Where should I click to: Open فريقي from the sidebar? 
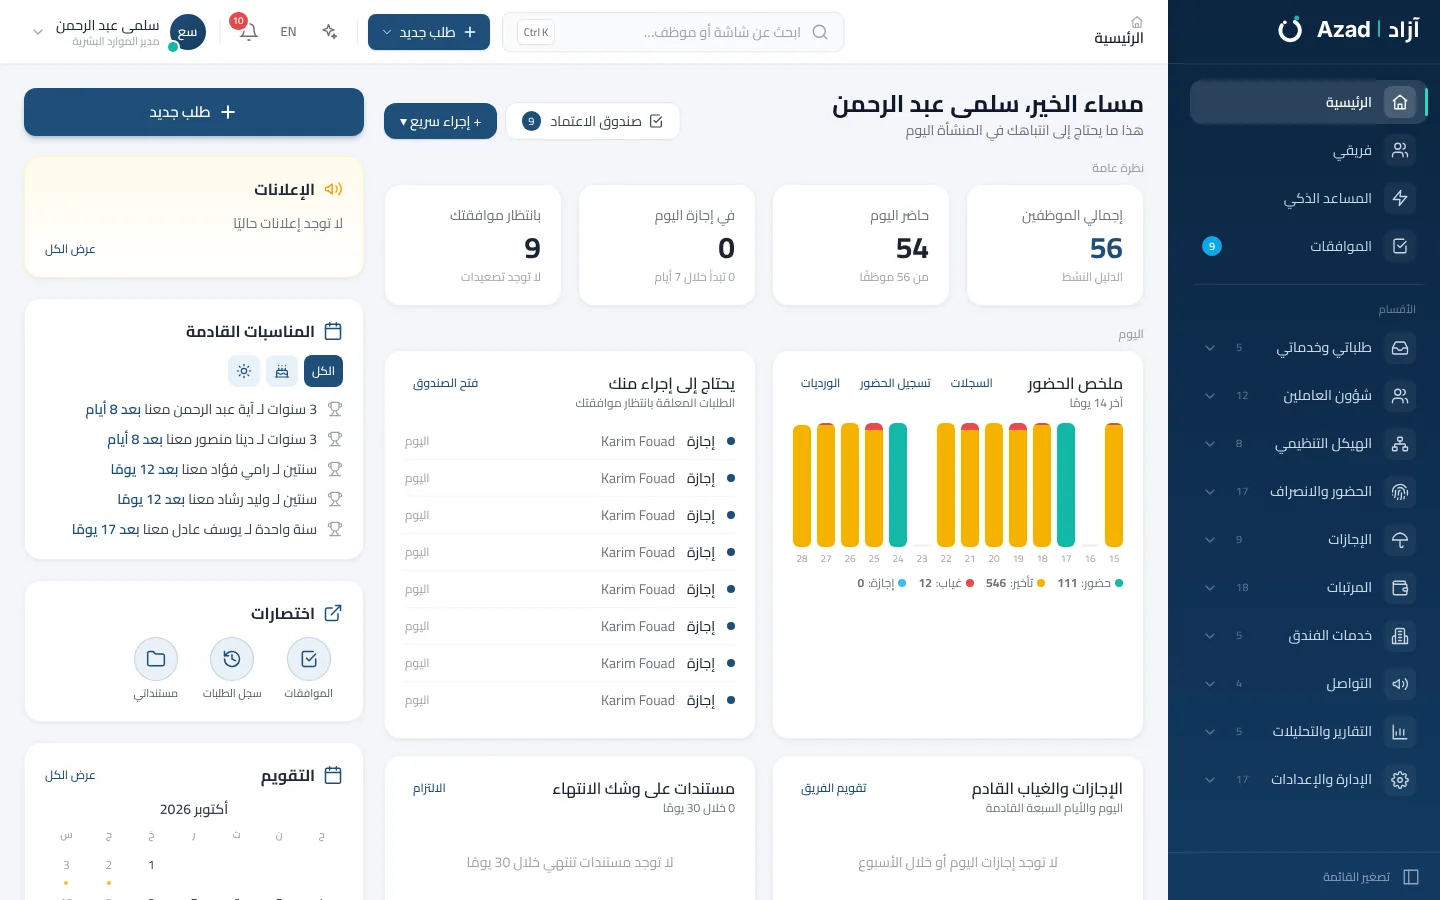(x=1308, y=150)
